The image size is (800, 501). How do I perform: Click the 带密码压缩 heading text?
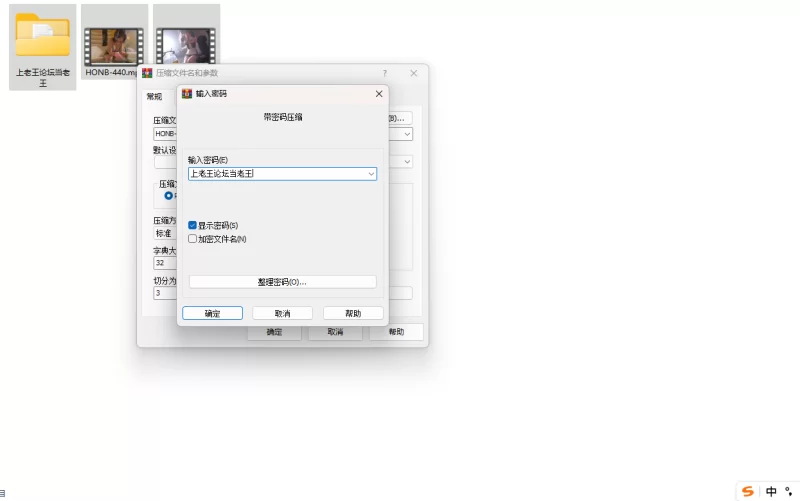(283, 117)
